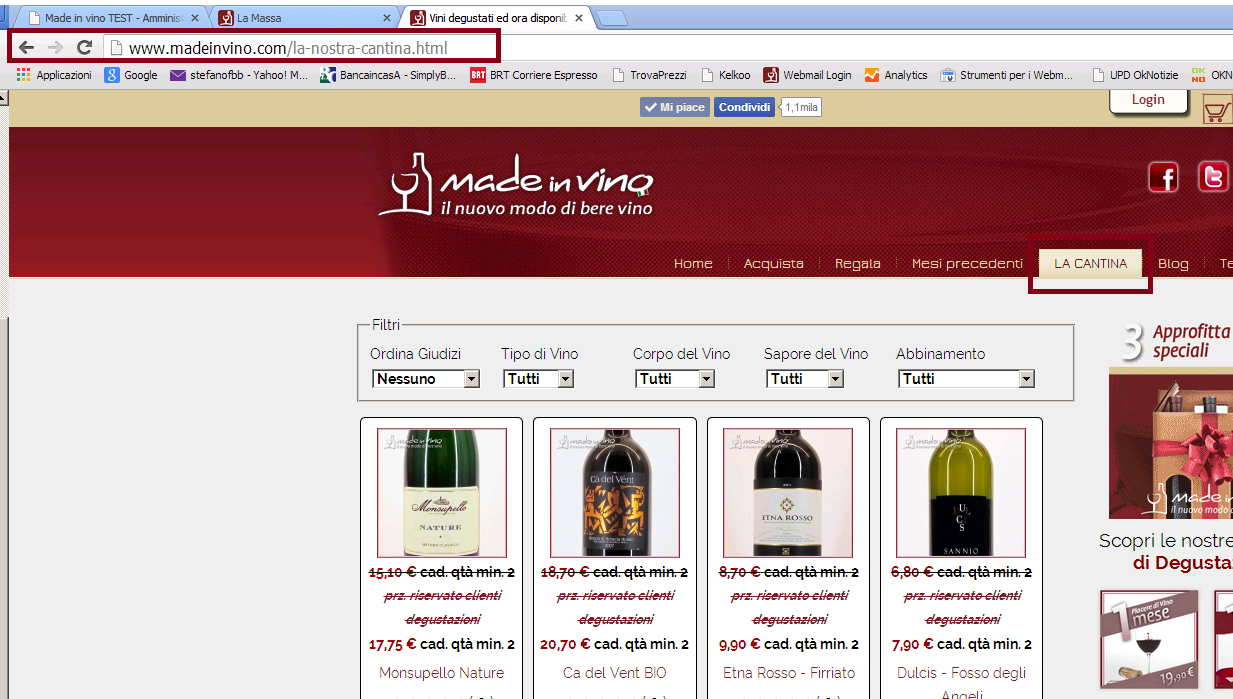Open the Twitter social icon

click(1214, 177)
